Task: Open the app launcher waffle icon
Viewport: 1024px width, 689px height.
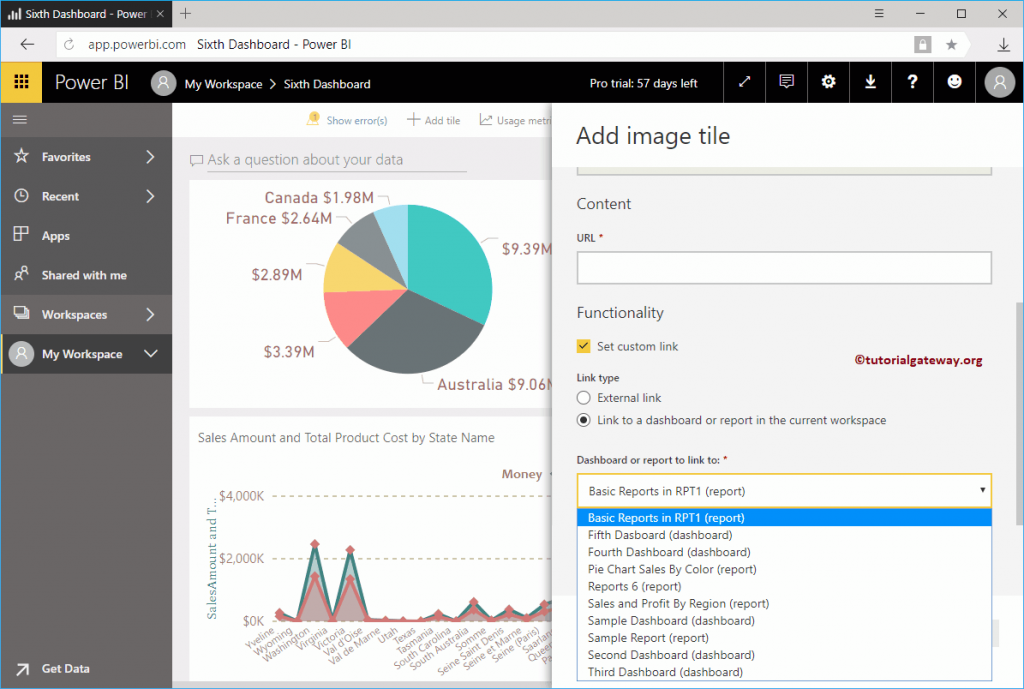Action: (20, 81)
